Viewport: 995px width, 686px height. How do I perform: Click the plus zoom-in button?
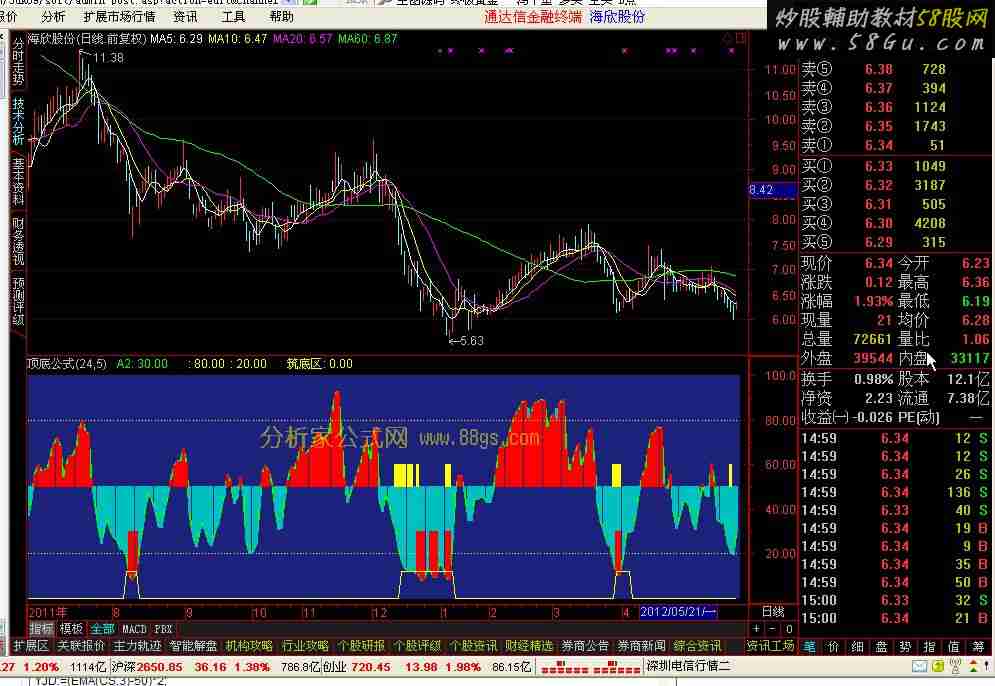click(756, 629)
